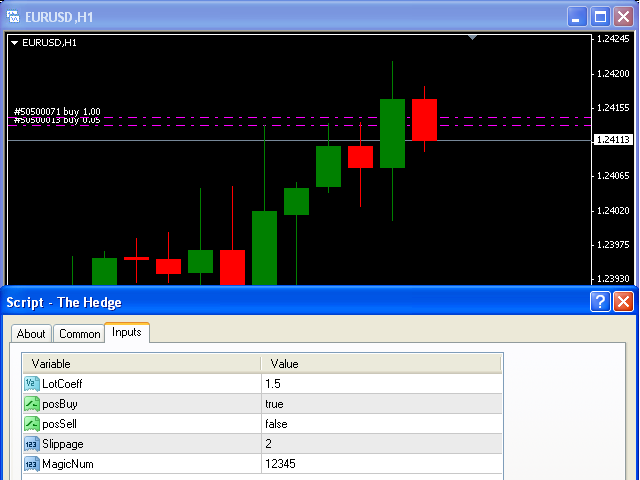
Task: Click the posSell boolean icon
Action: [x=31, y=424]
